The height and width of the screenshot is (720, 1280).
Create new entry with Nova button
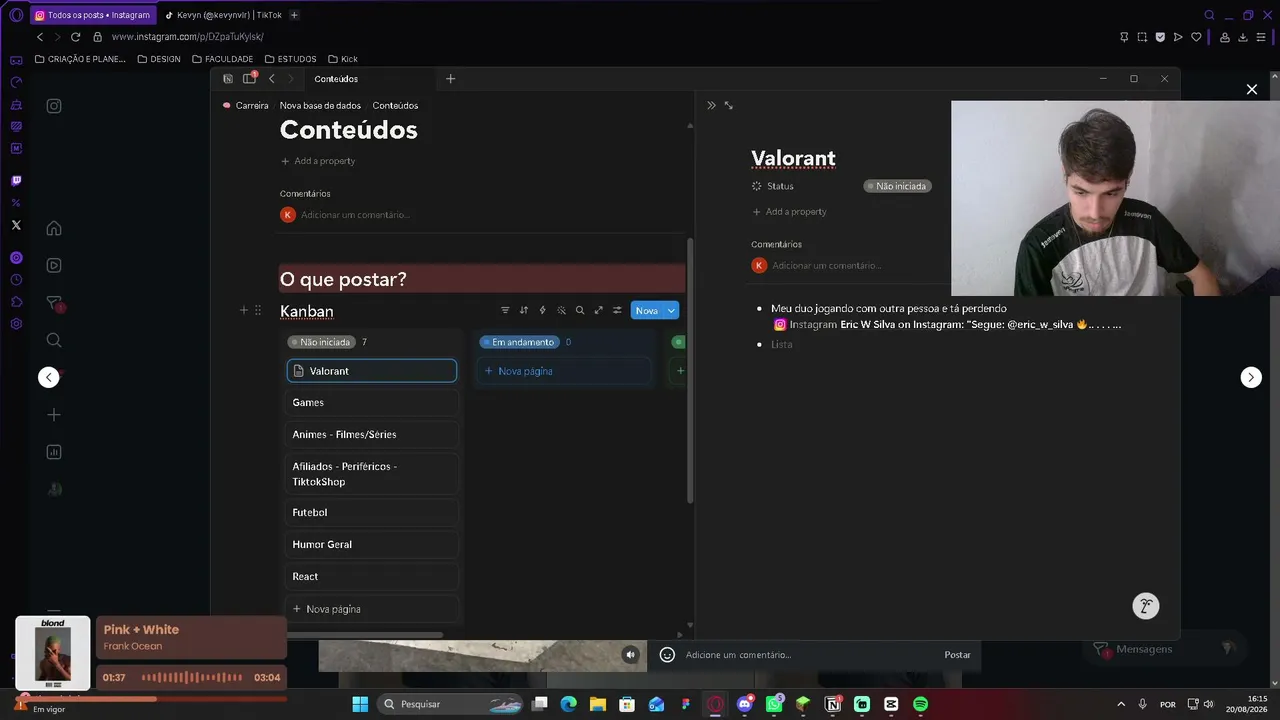point(647,311)
